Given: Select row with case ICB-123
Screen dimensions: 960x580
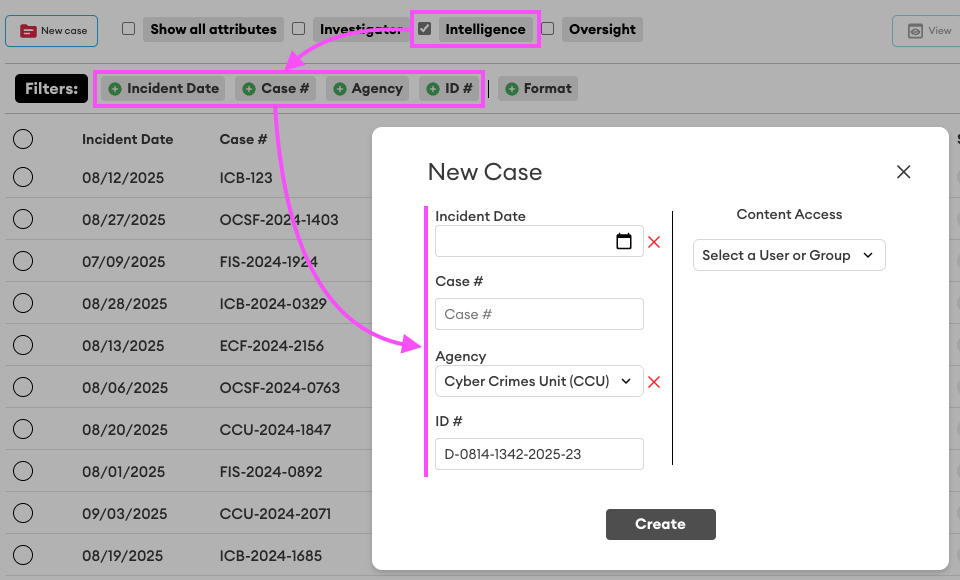Looking at the screenshot, I should click(23, 177).
